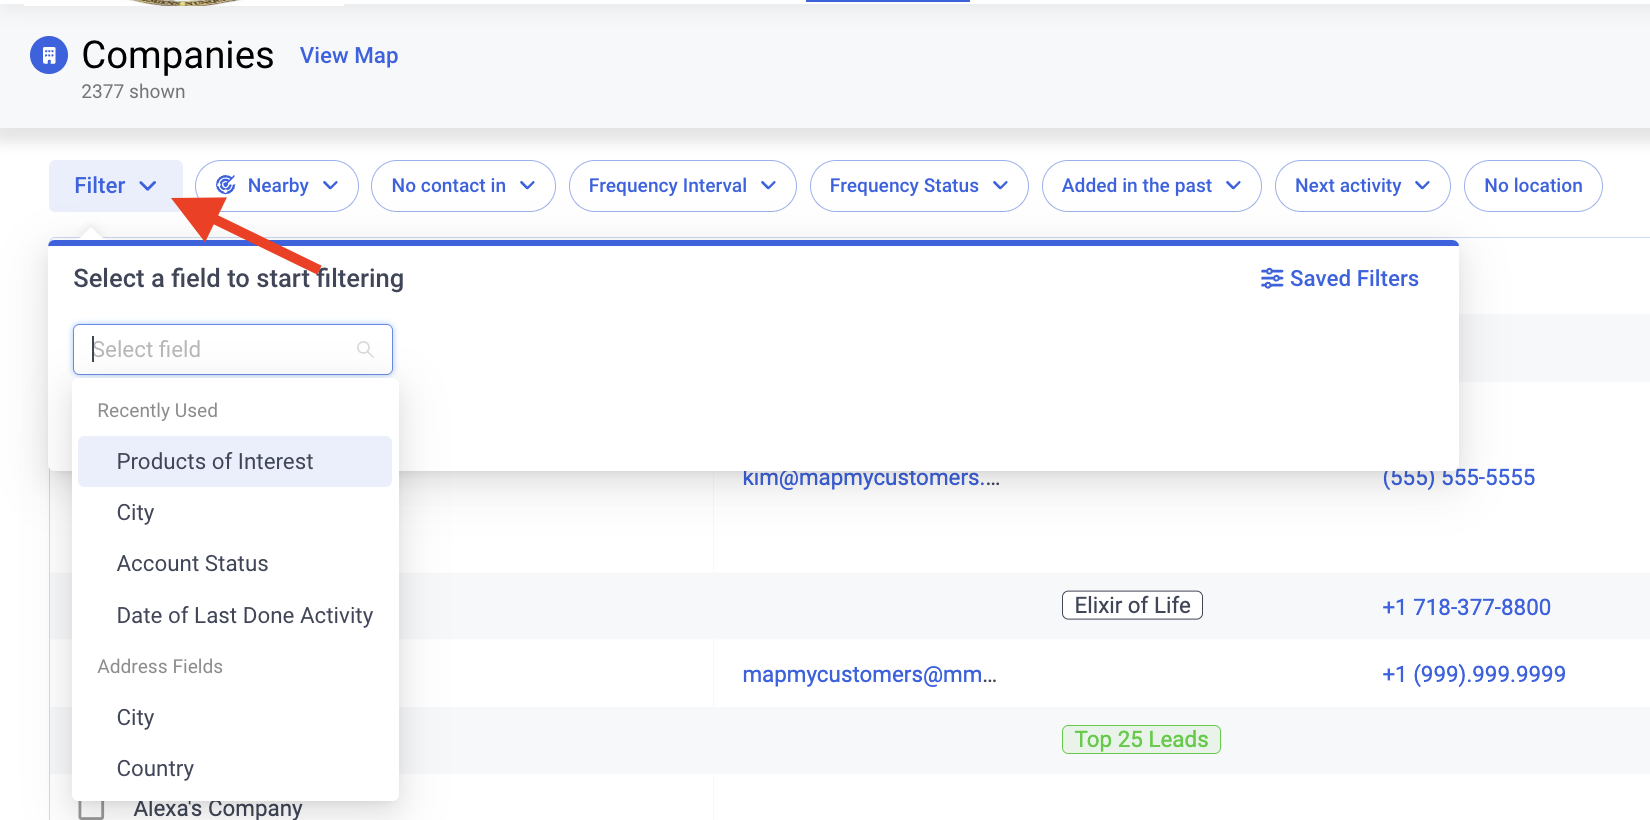This screenshot has height=820, width=1650.
Task: Focus the Select field search input
Action: pos(233,349)
